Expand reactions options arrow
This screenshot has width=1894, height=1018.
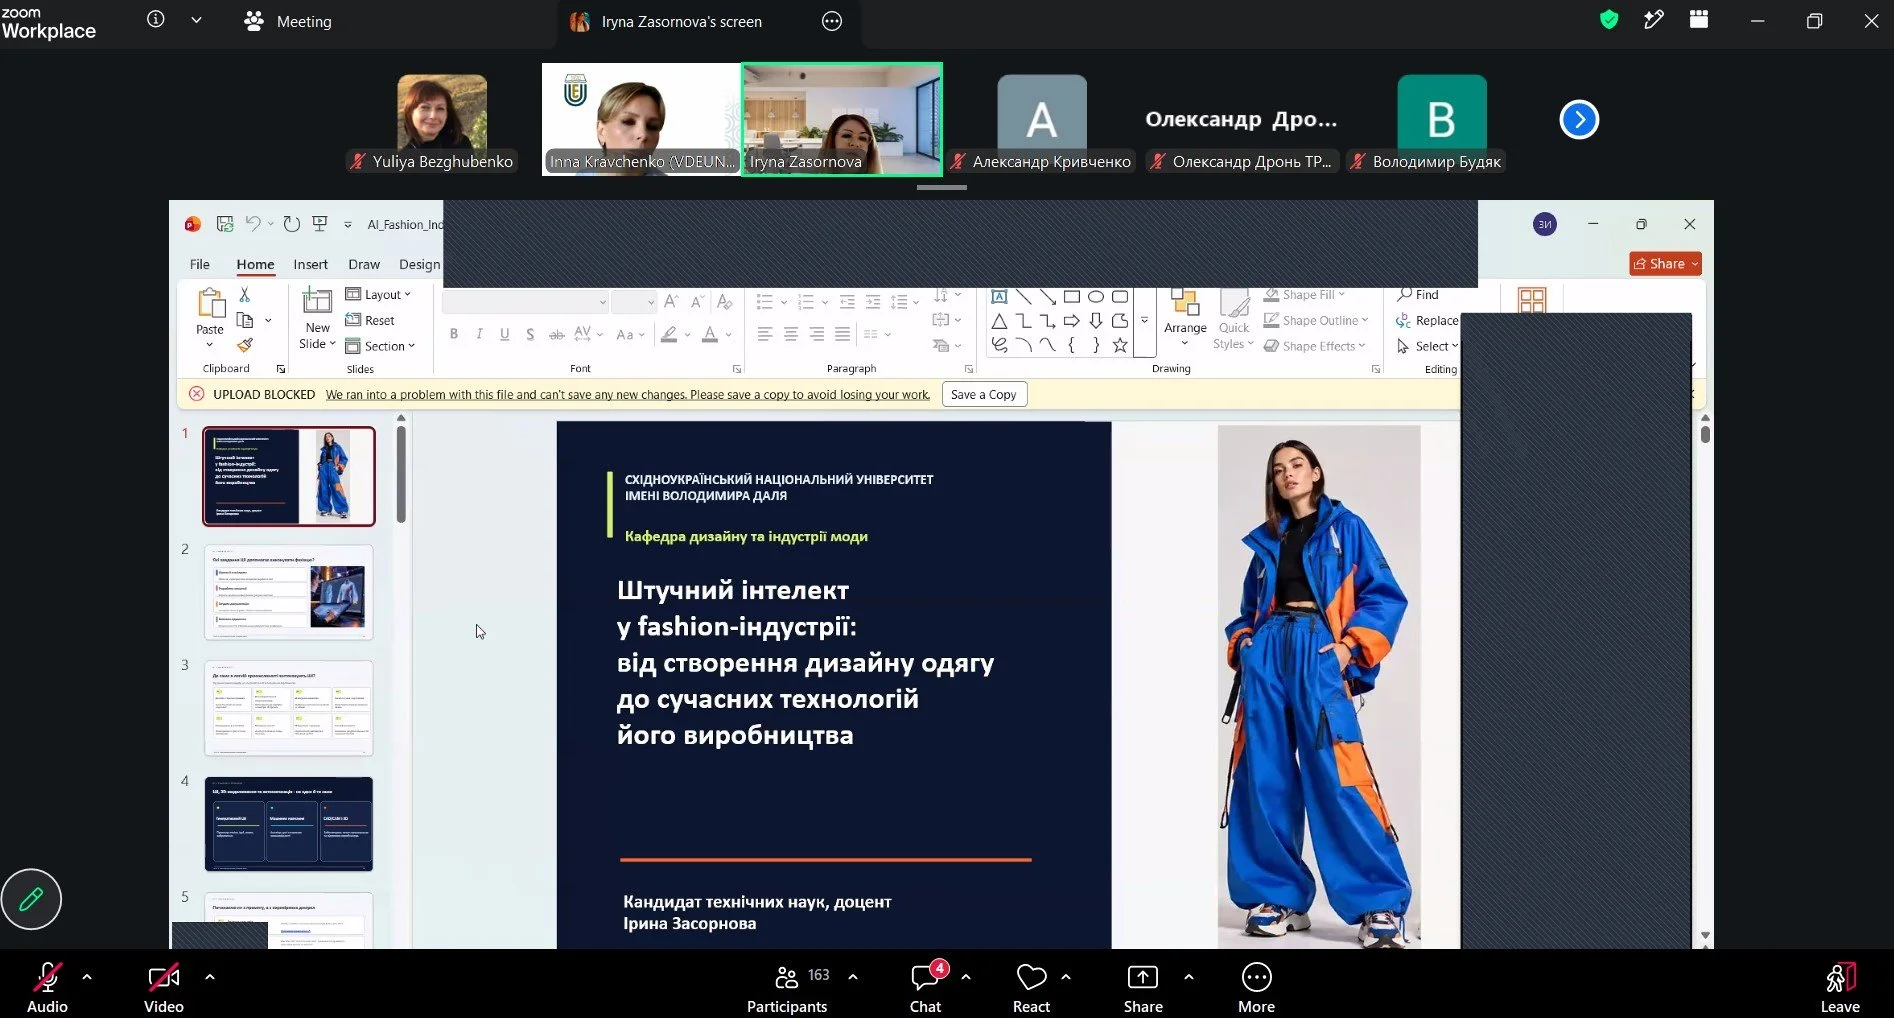tap(1066, 977)
